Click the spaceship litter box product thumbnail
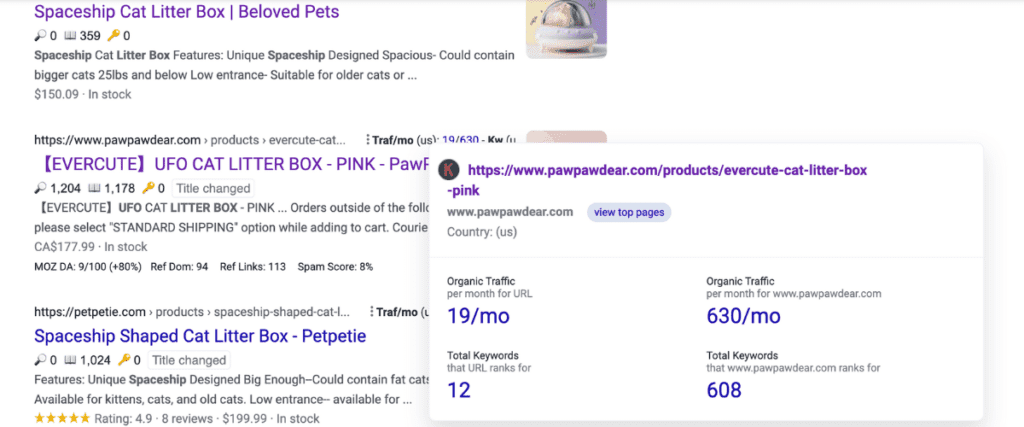Viewport: 1024px width, 427px height. pos(566,28)
